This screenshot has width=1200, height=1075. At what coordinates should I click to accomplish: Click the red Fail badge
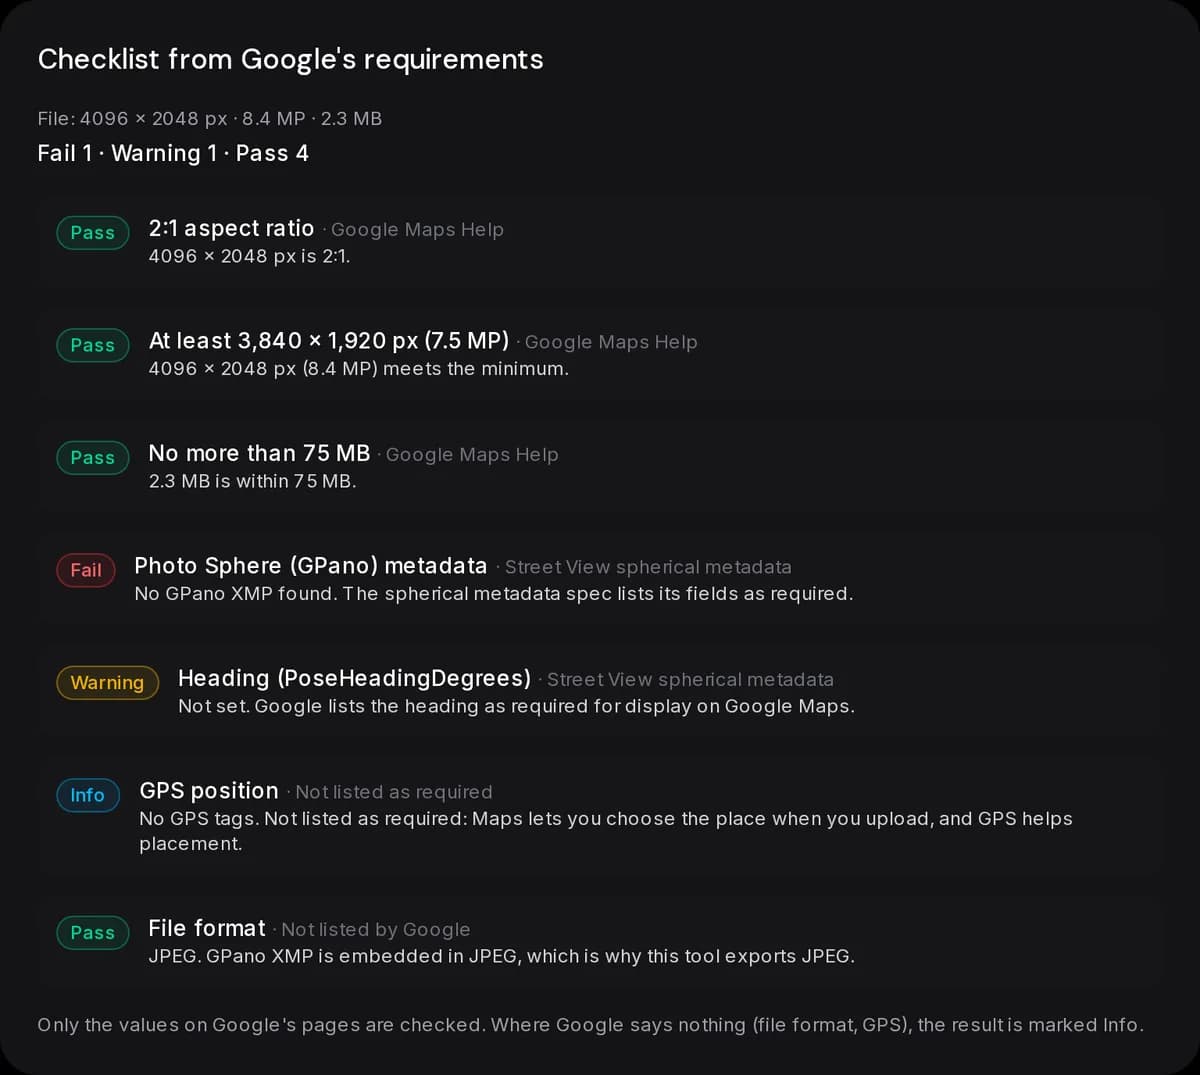[x=86, y=570]
